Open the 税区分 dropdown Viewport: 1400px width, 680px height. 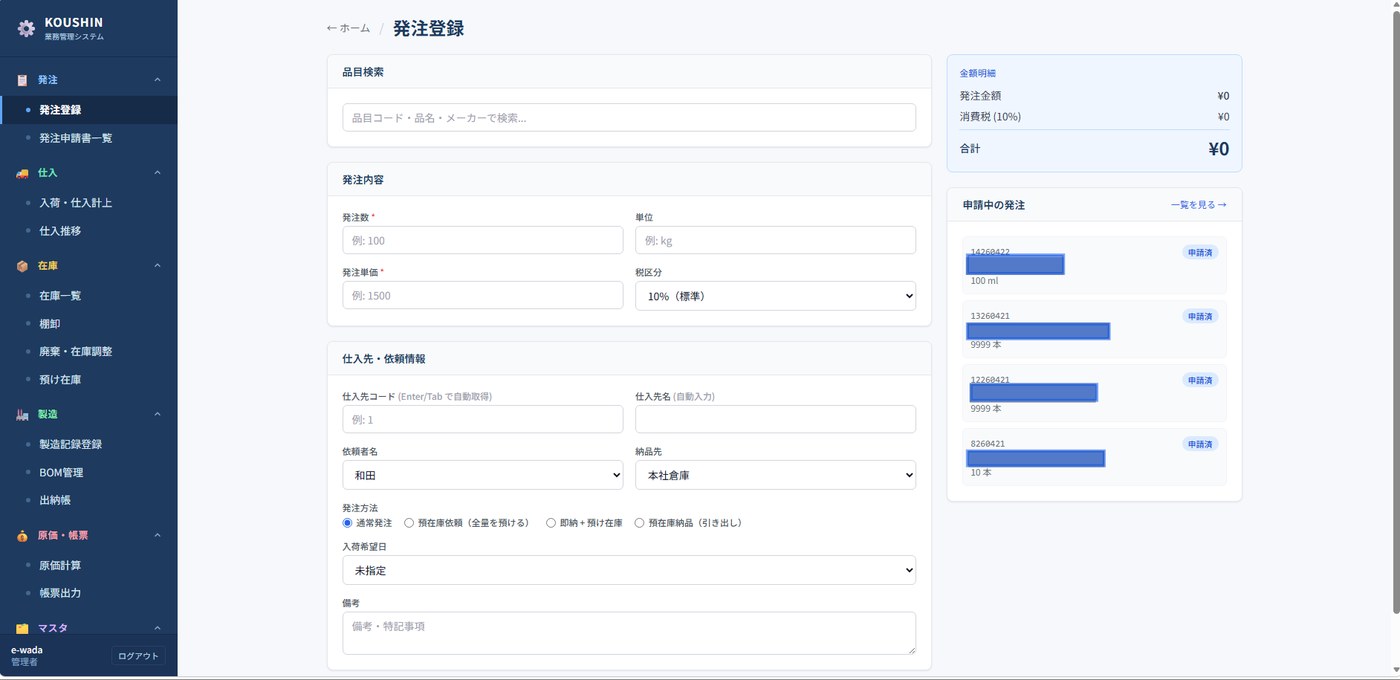click(775, 296)
